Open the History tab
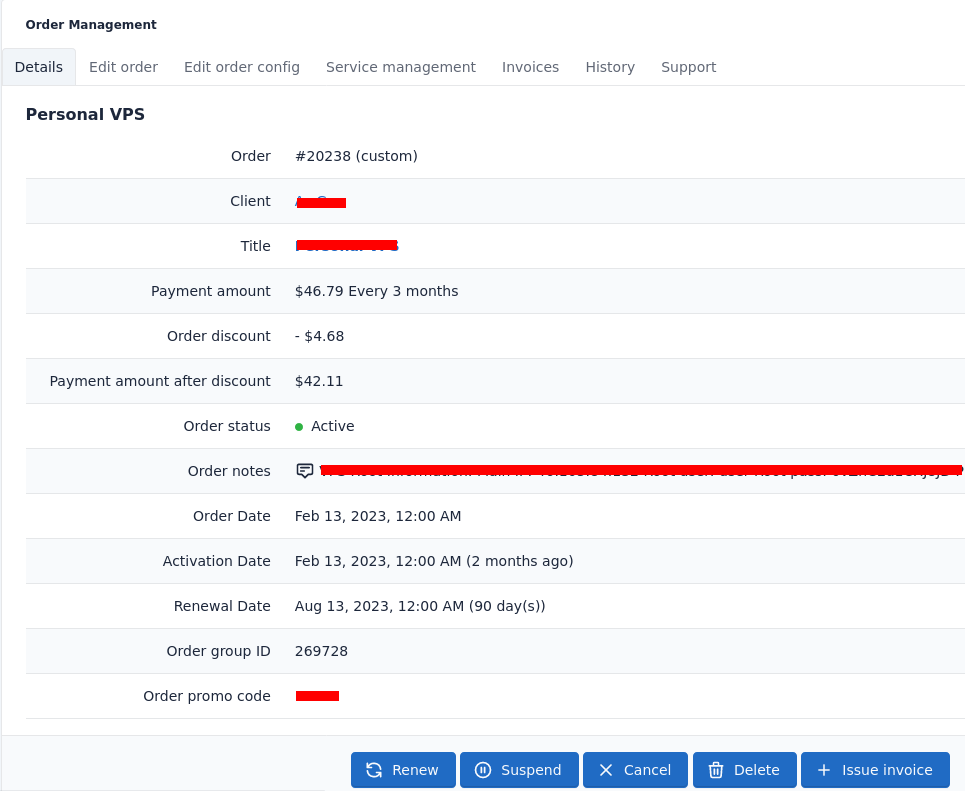The height and width of the screenshot is (791, 965). [610, 67]
